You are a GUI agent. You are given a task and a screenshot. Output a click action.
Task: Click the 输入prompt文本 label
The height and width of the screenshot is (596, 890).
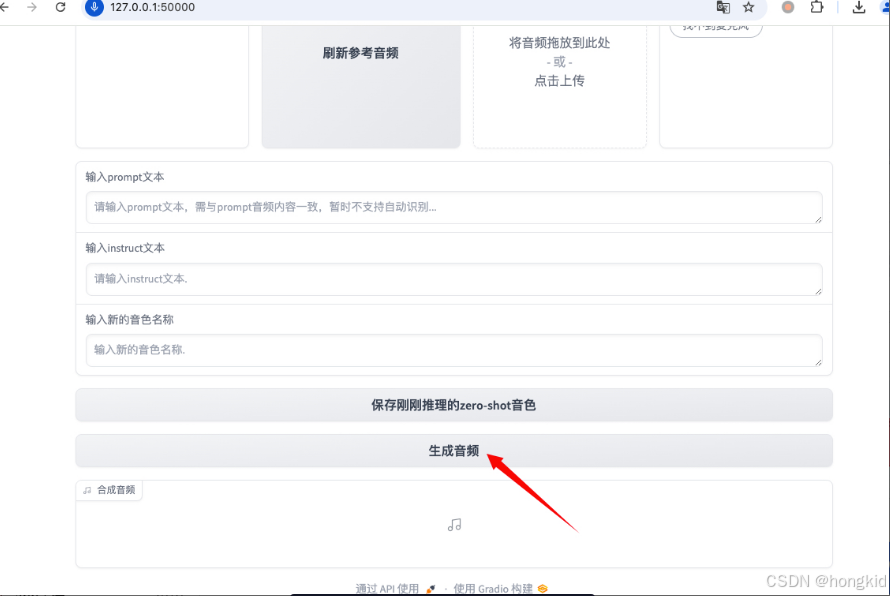click(x=125, y=177)
